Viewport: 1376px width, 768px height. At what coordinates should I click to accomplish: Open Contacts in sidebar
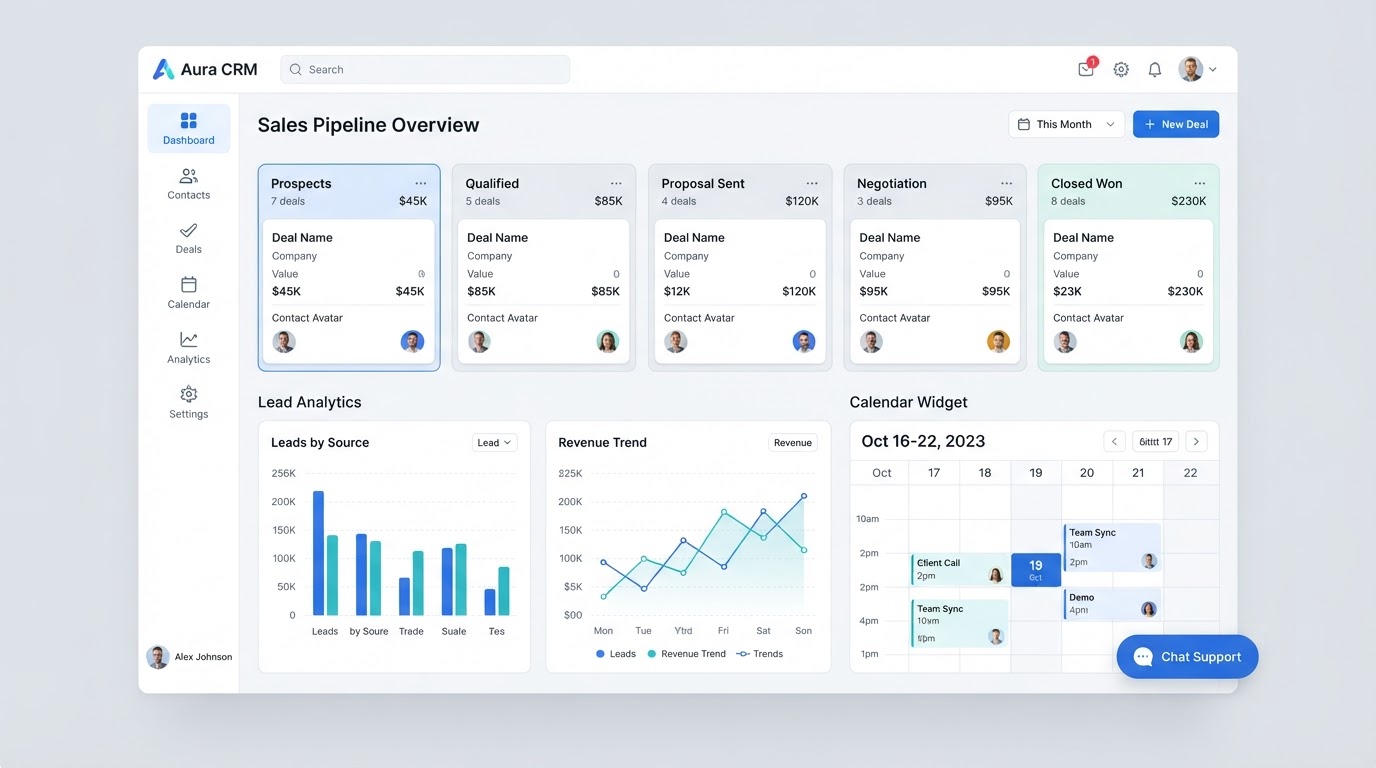pos(188,184)
